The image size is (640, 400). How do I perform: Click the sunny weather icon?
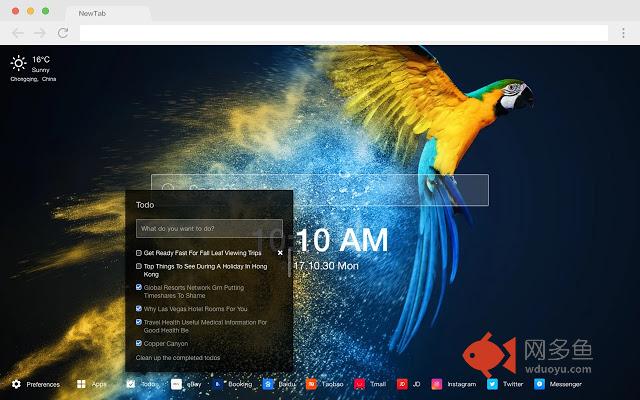click(18, 63)
